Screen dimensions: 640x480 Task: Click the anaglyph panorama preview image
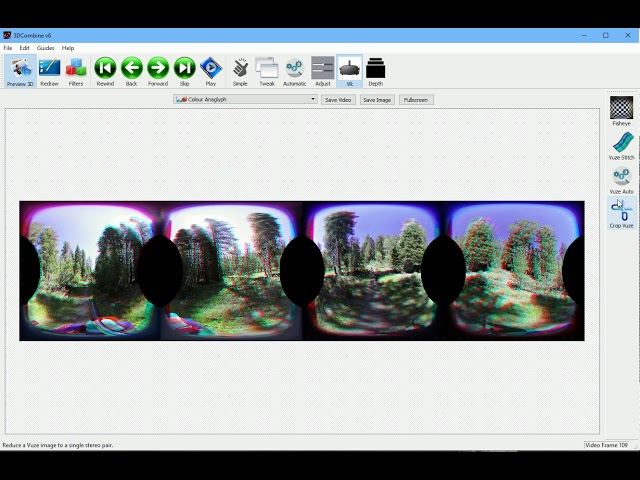point(302,271)
